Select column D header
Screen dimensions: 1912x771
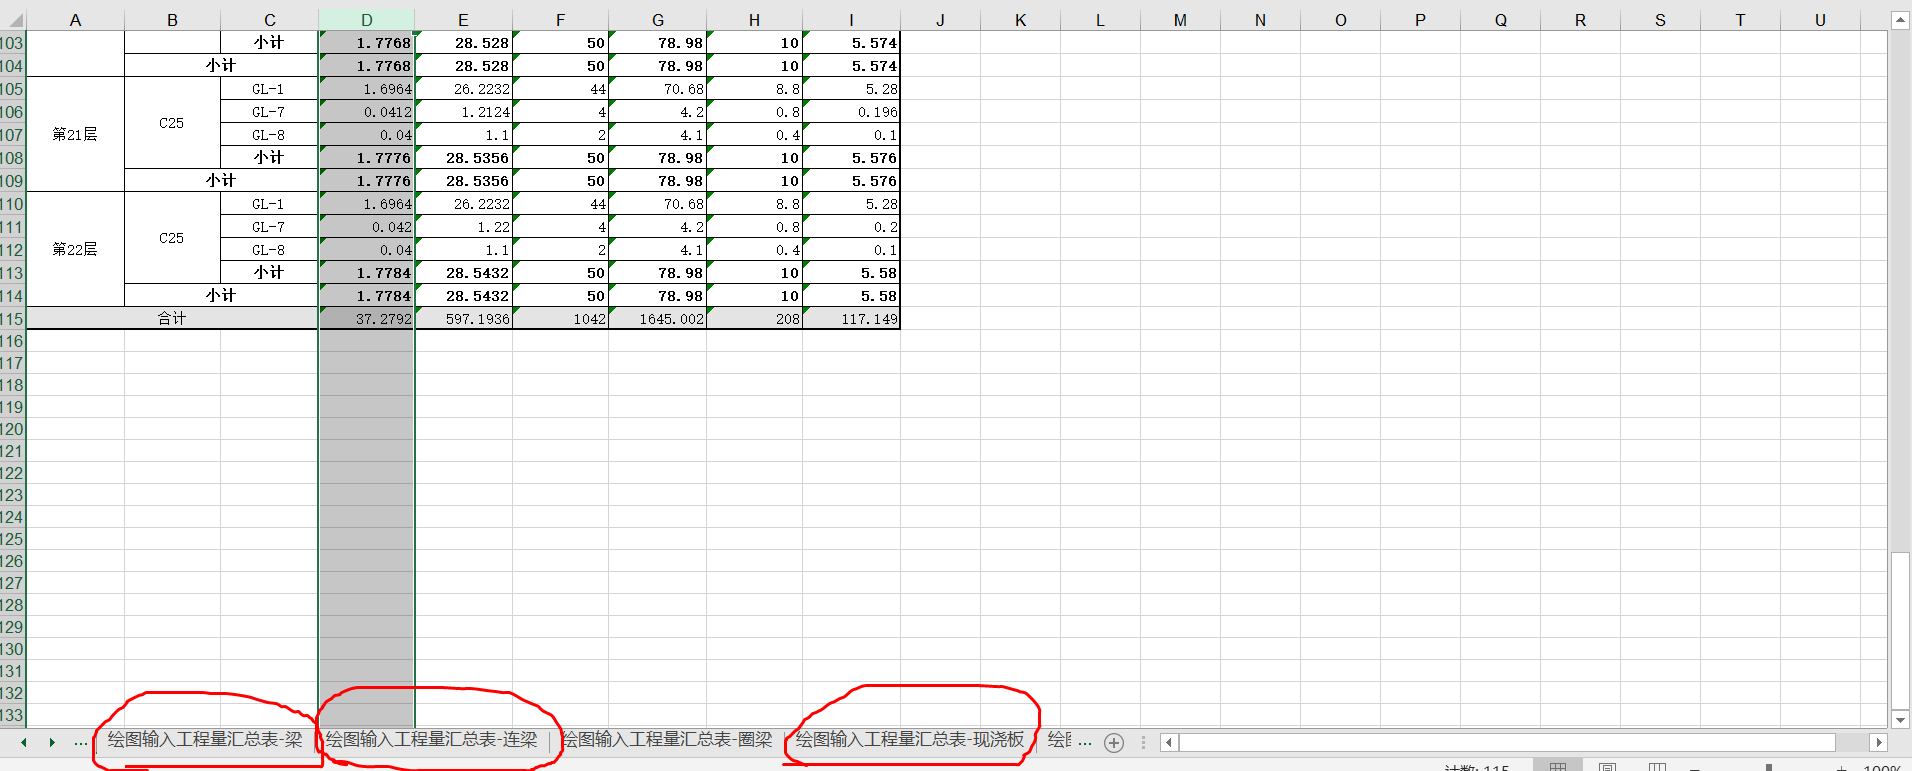coord(366,20)
